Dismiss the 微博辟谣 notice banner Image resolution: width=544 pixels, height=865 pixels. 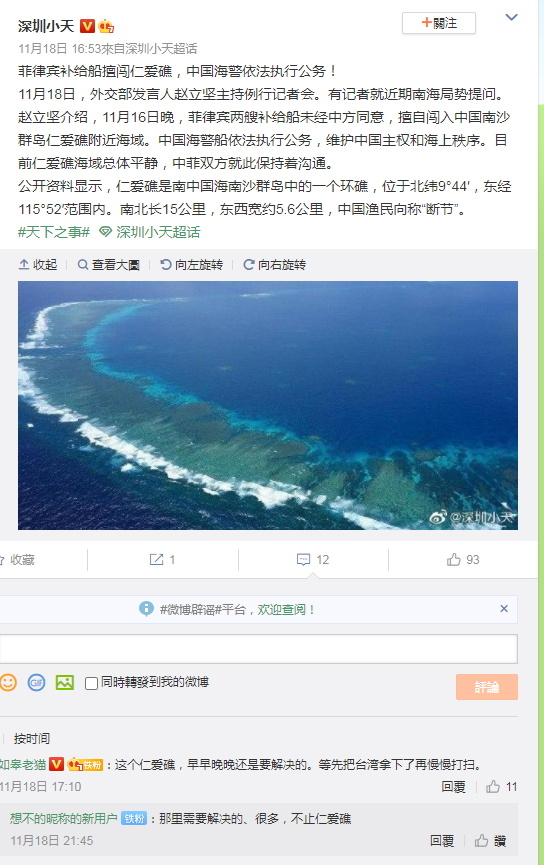pyautogui.click(x=504, y=608)
